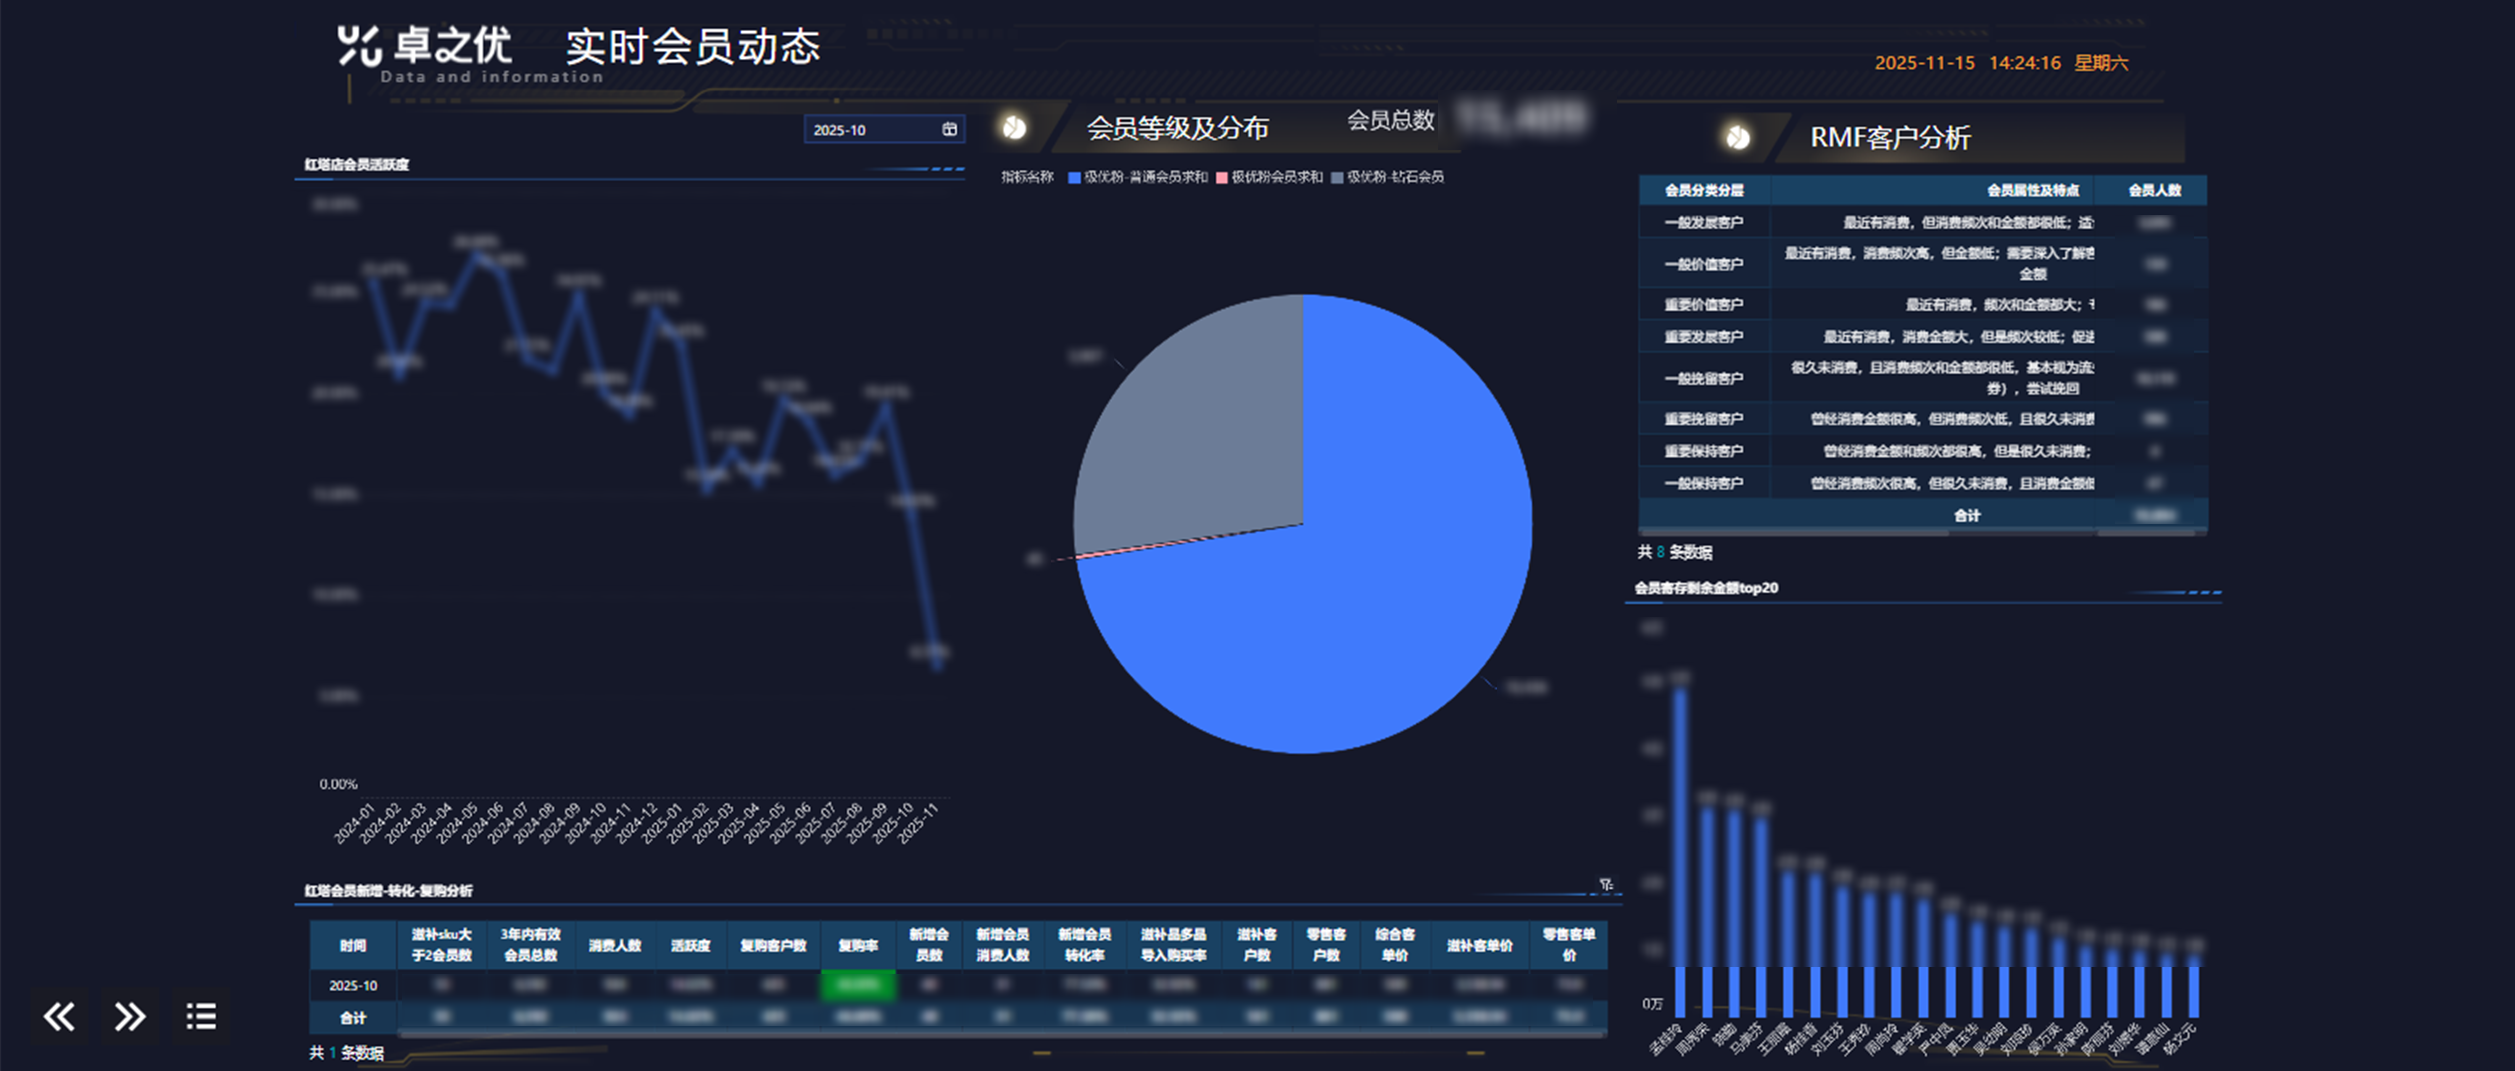
Task: Select the 2025-10 row in the analysis table
Action: click(352, 984)
